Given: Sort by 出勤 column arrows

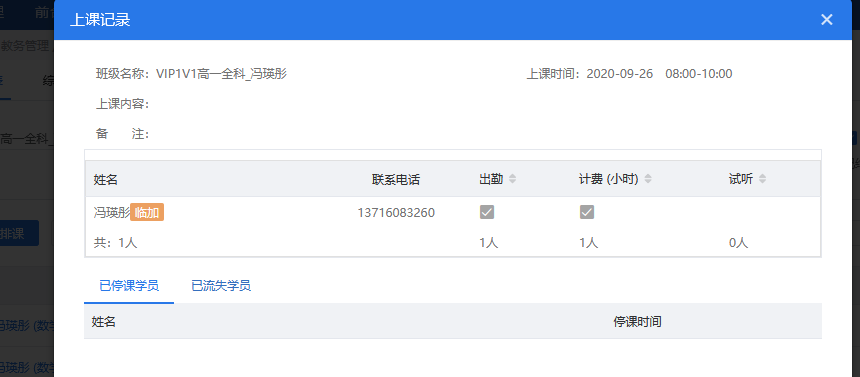Looking at the screenshot, I should pyautogui.click(x=512, y=179).
